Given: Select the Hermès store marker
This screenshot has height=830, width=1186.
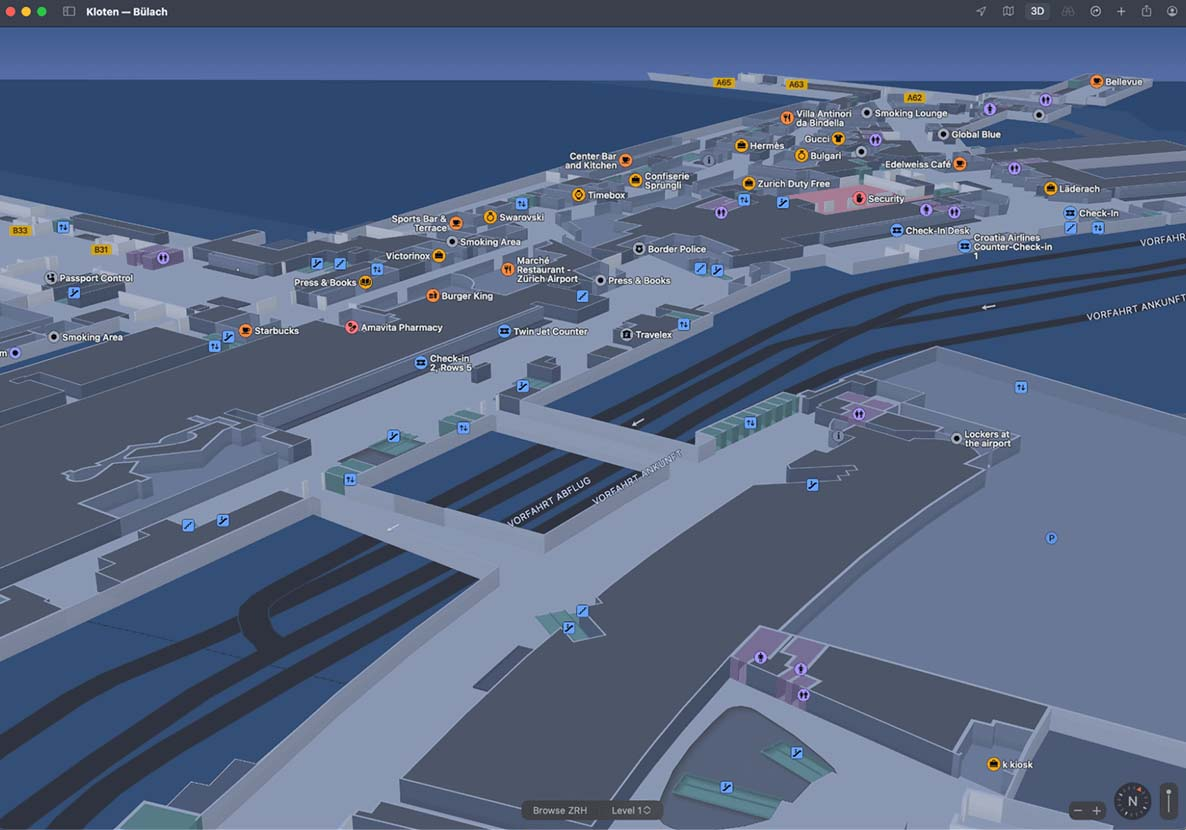Looking at the screenshot, I should (742, 146).
